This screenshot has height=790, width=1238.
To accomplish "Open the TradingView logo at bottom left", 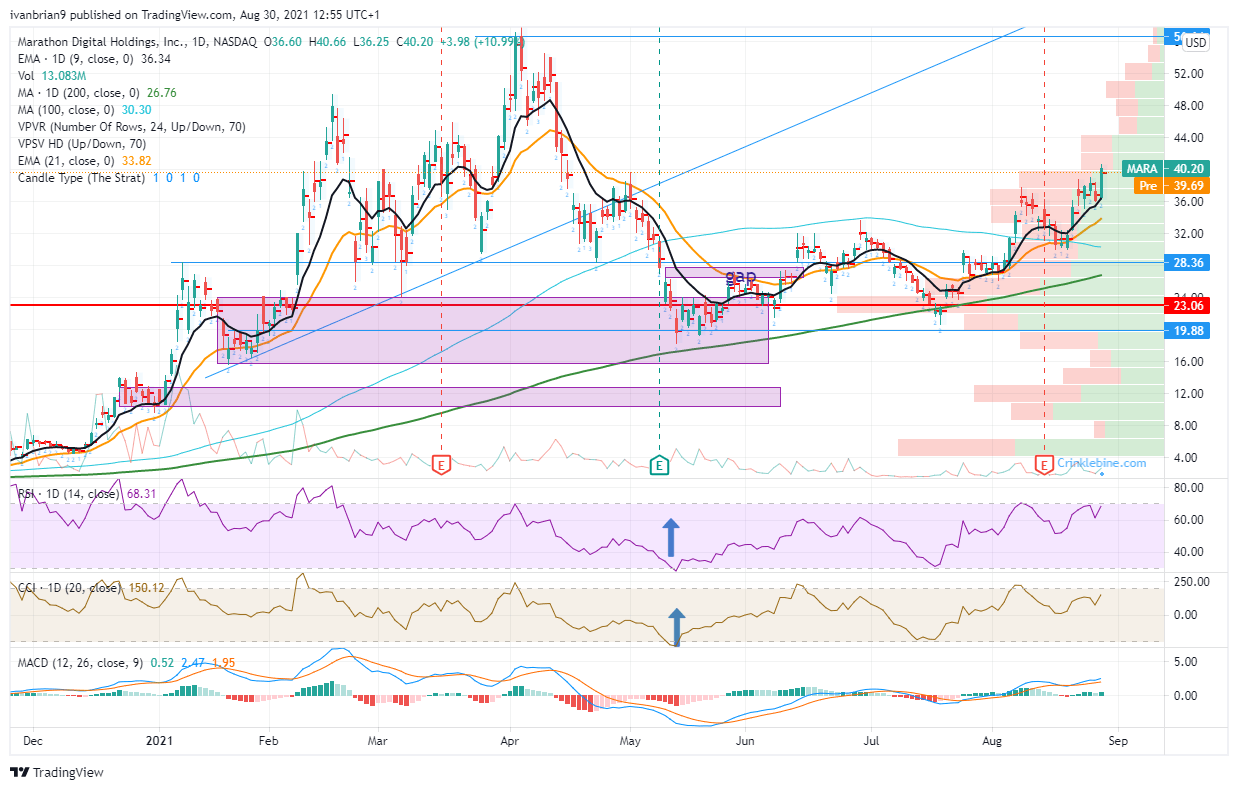I will [x=56, y=772].
